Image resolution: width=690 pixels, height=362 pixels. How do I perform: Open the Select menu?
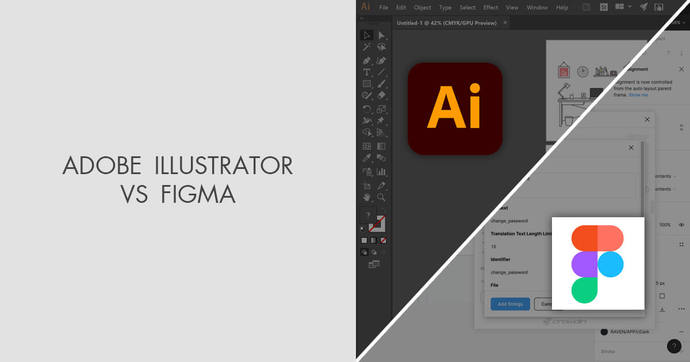pos(467,7)
